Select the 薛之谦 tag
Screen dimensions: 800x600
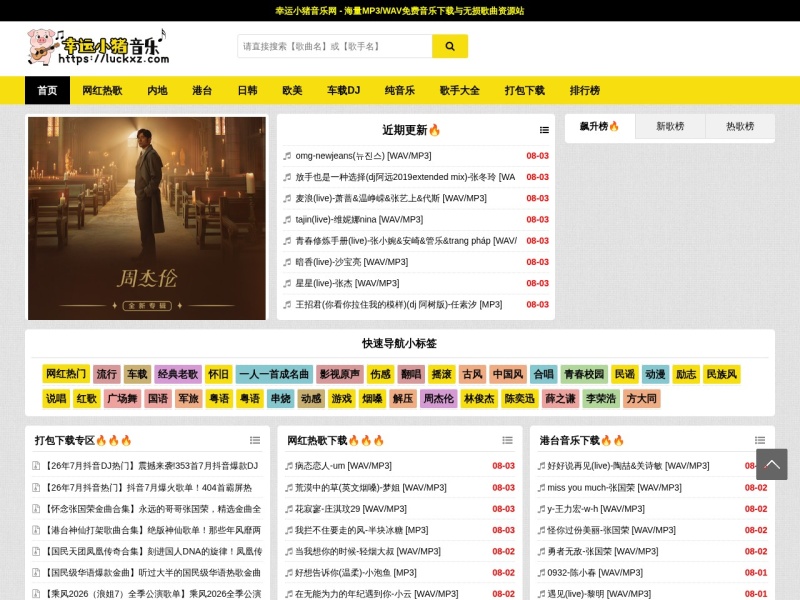[560, 398]
